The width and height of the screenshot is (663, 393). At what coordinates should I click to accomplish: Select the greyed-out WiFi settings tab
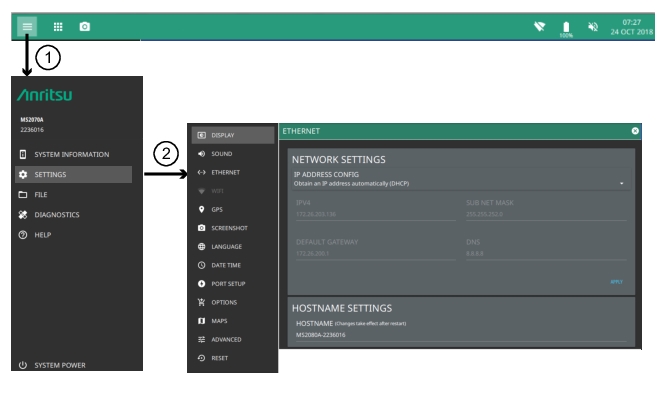(233, 191)
